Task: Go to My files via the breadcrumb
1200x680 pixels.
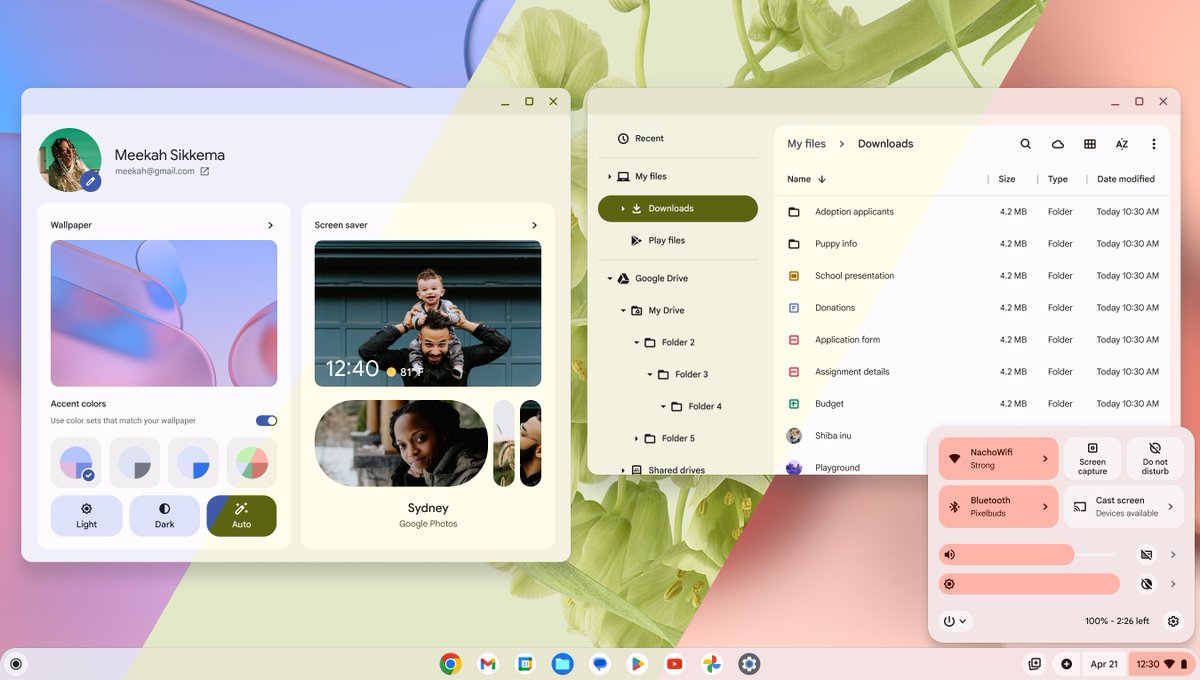Action: pos(807,144)
